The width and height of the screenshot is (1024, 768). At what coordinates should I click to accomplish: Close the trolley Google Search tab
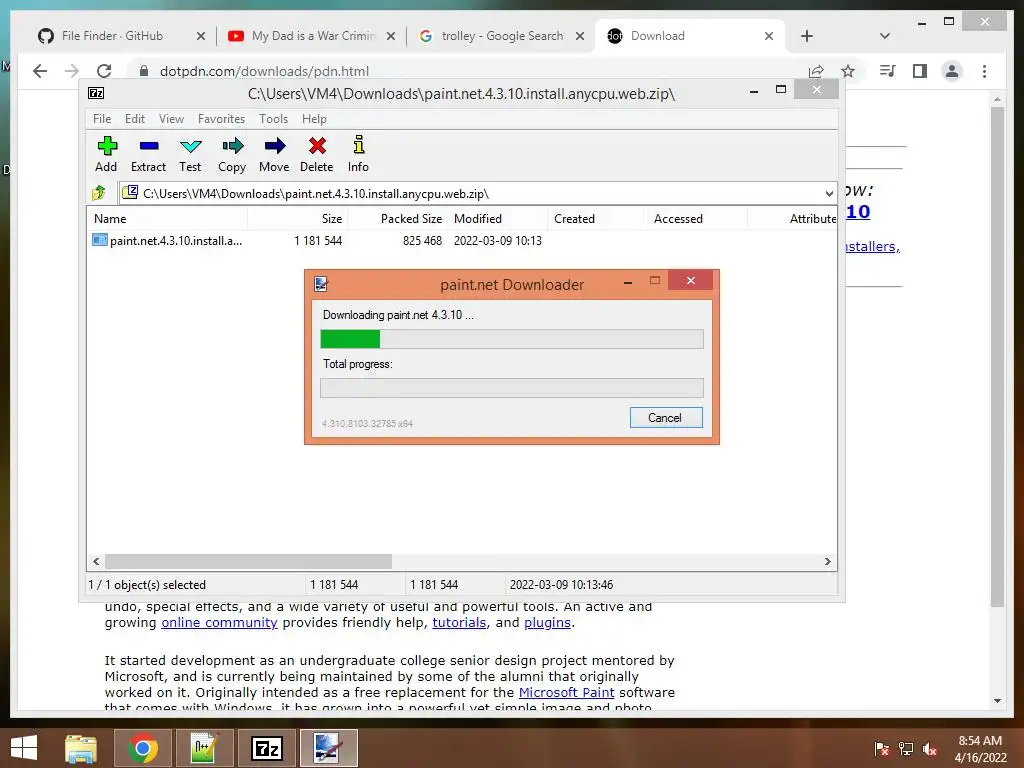pyautogui.click(x=580, y=37)
